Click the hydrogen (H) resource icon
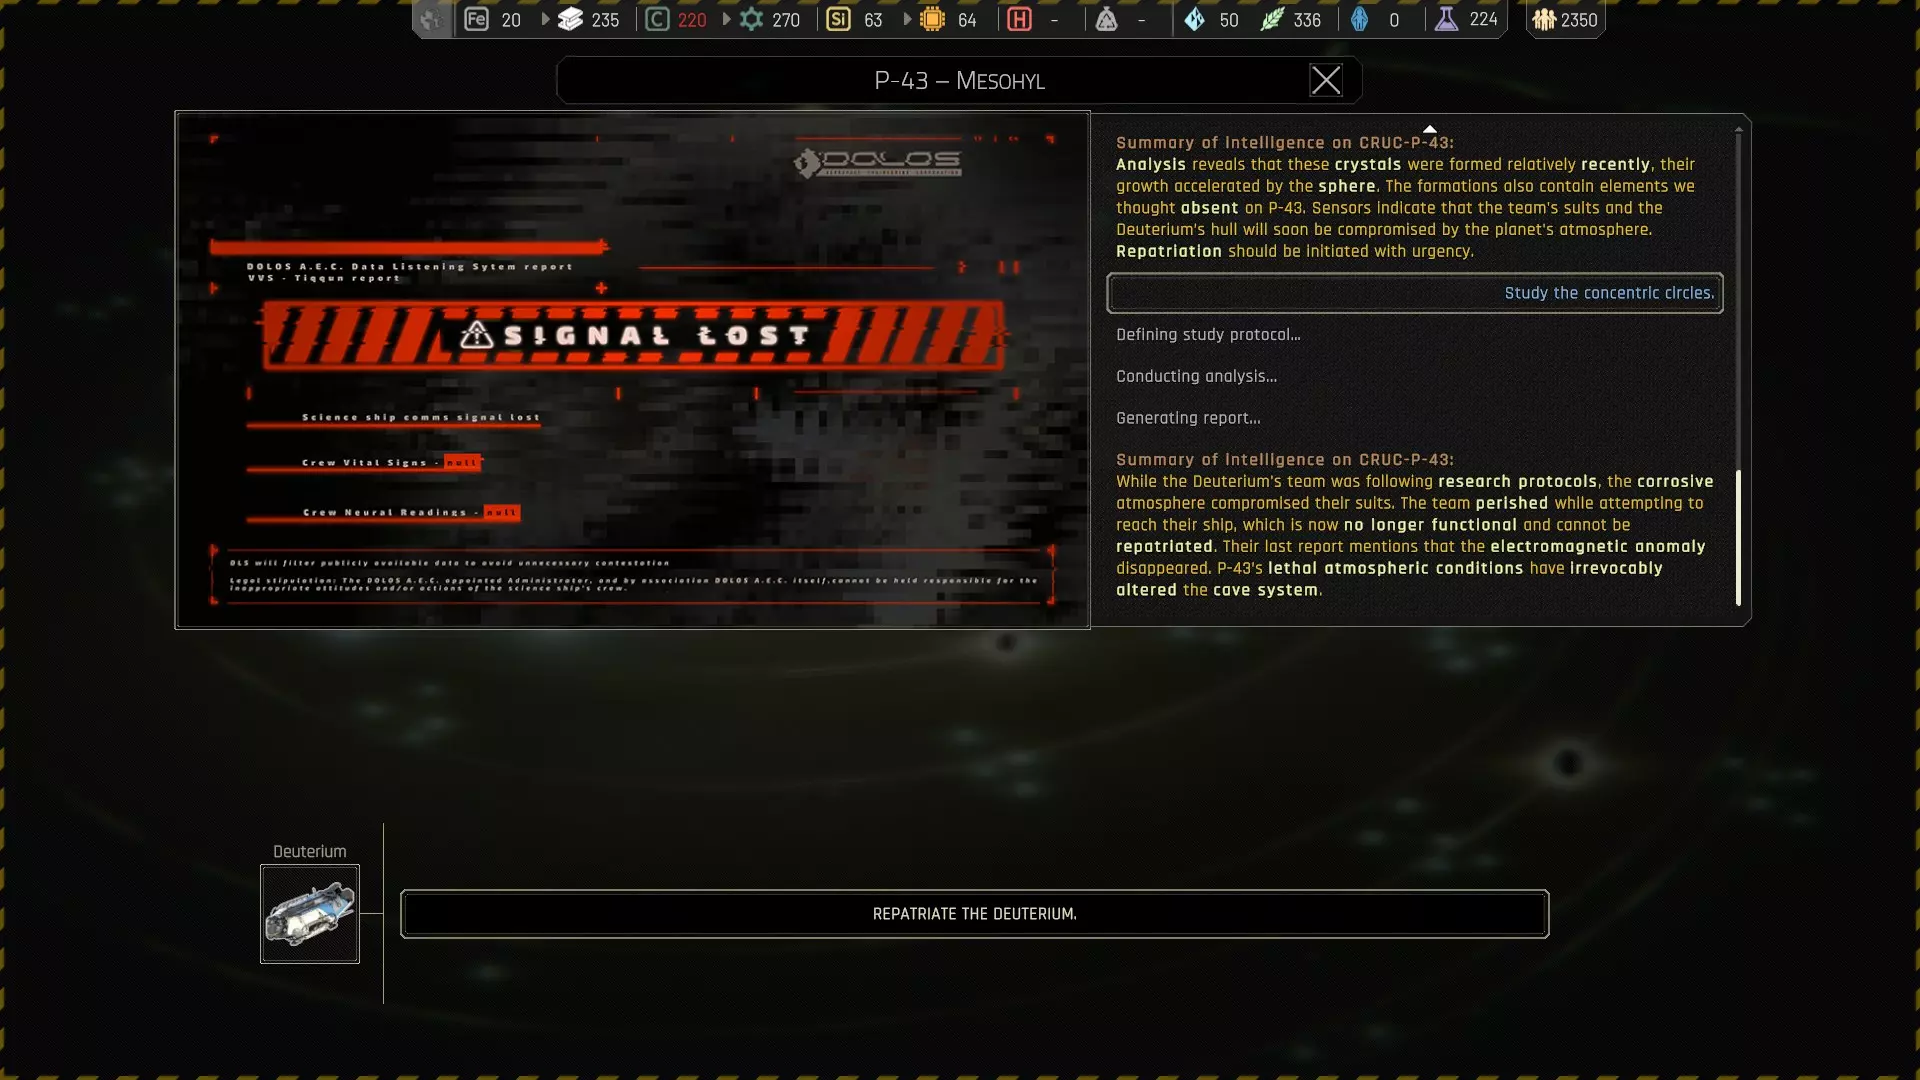Screen dimensions: 1920x1080 click(x=1019, y=19)
